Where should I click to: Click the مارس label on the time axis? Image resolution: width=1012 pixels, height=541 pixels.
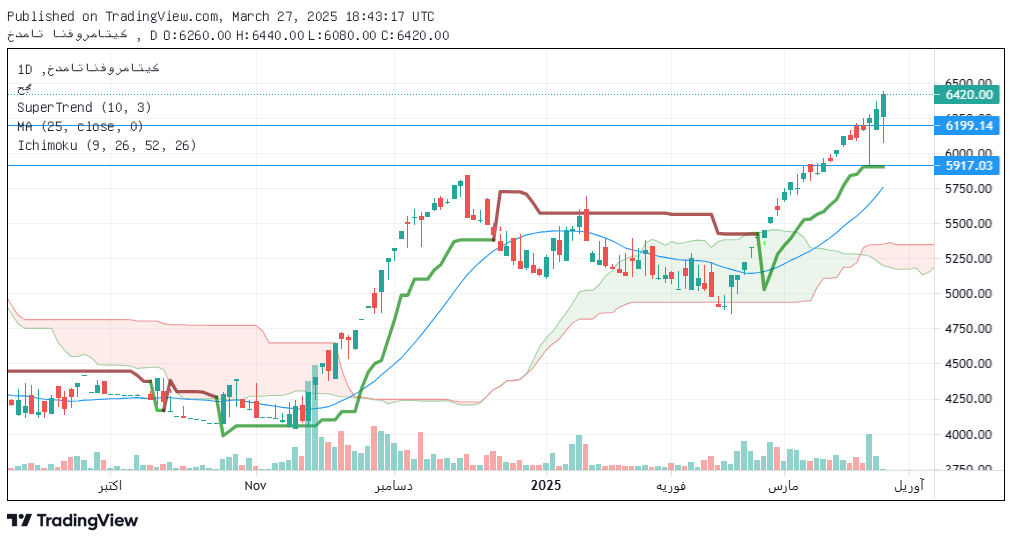point(782,485)
